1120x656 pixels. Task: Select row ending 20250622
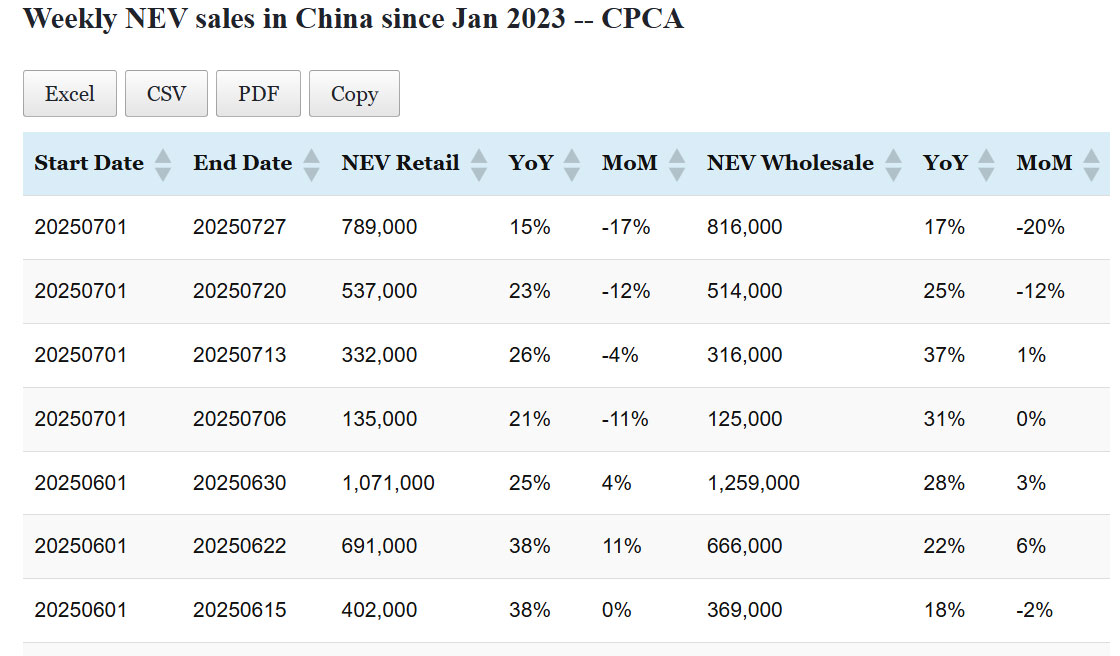(239, 546)
